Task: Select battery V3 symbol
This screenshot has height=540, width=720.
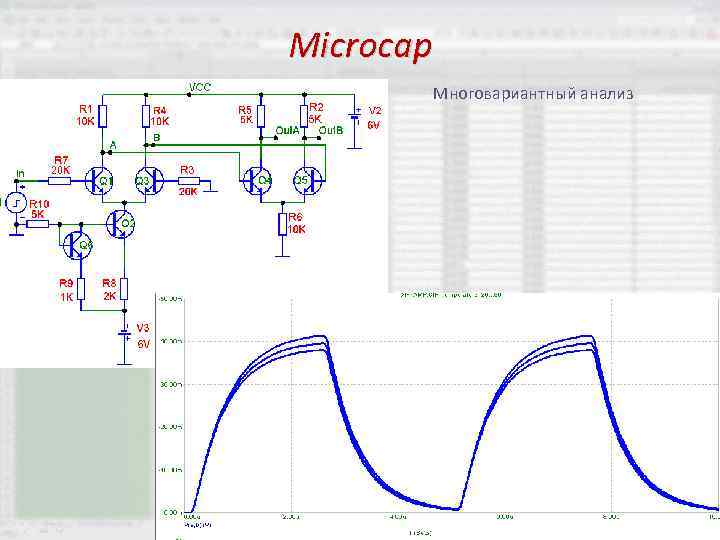Action: tap(124, 334)
